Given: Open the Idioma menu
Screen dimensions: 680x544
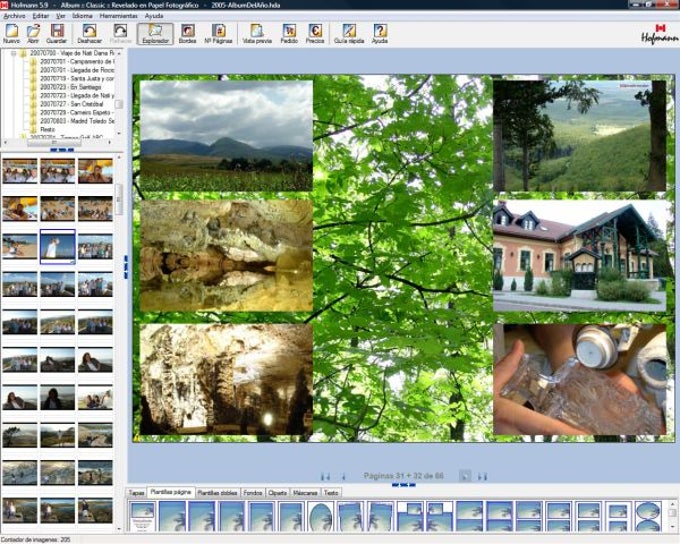Looking at the screenshot, I should coord(82,16).
